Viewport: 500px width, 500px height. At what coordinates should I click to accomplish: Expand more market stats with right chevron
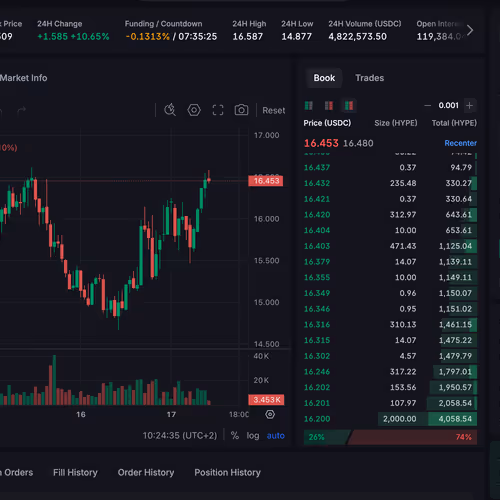point(470,30)
